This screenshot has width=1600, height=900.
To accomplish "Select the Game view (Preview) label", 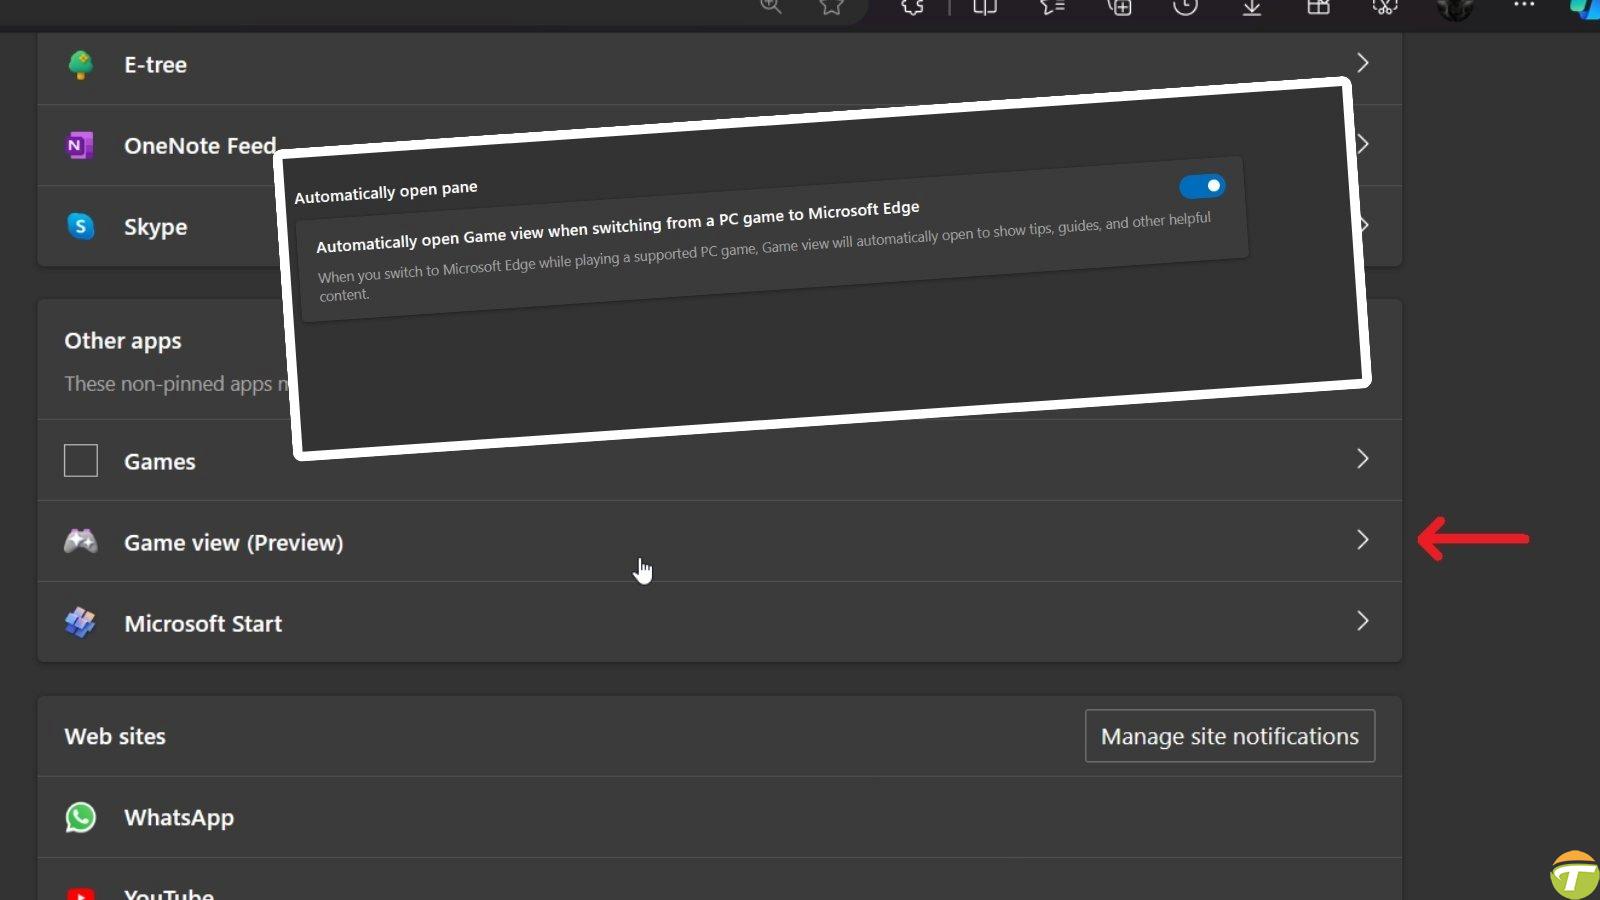I will coord(233,543).
